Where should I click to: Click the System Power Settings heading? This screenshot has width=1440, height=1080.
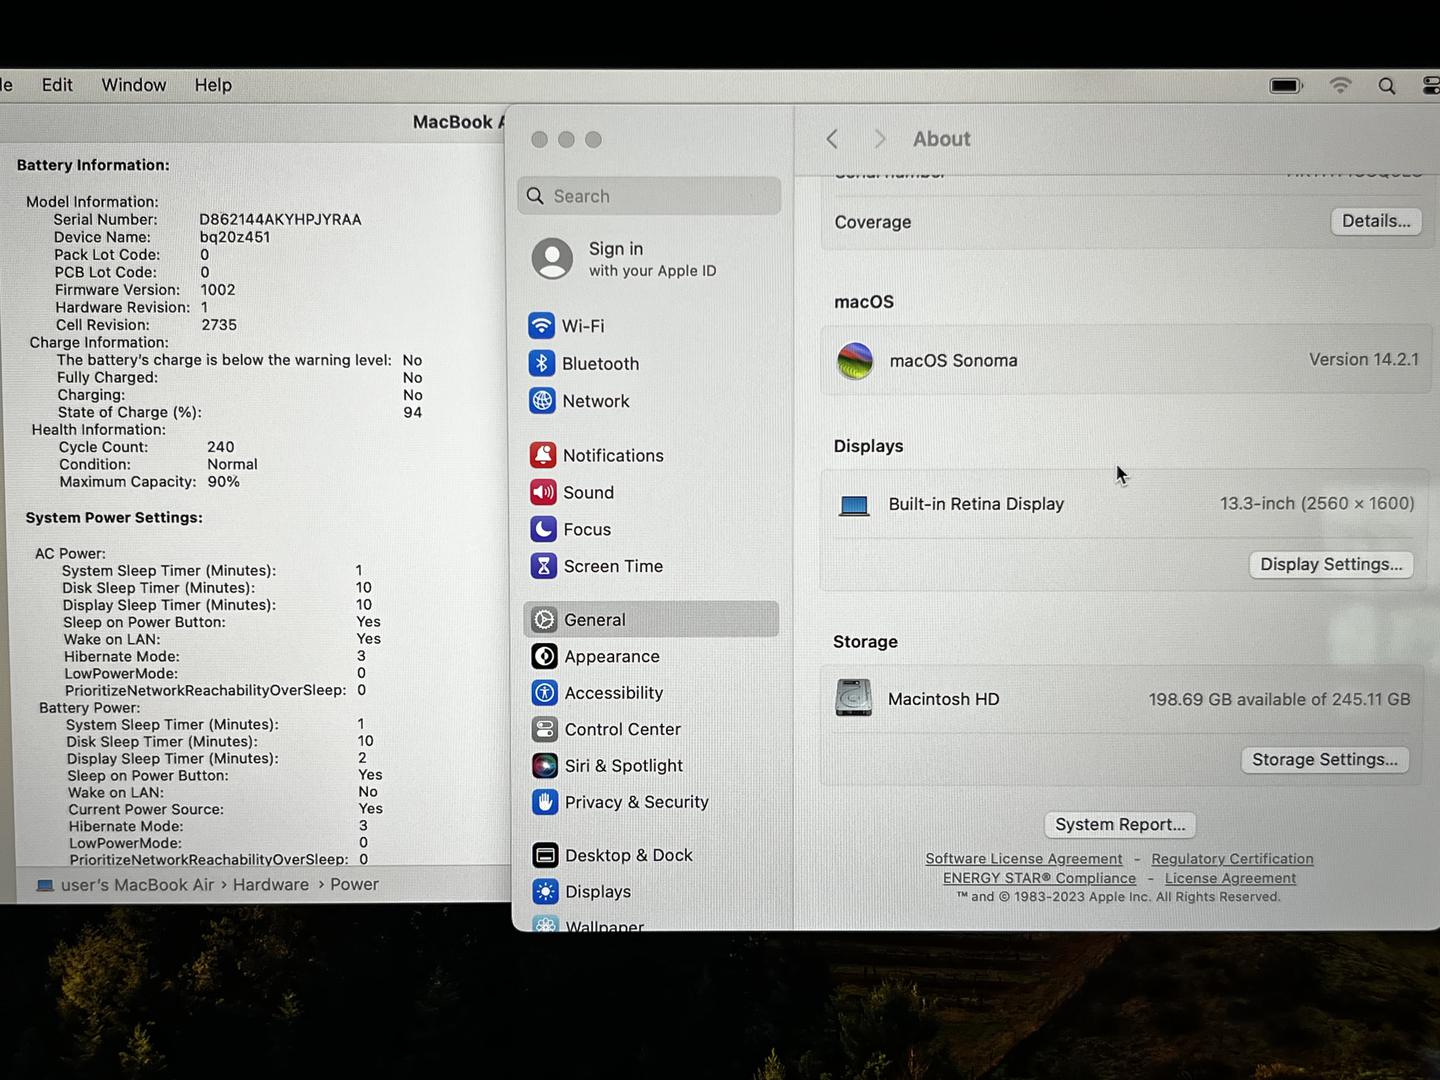pyautogui.click(x=114, y=517)
